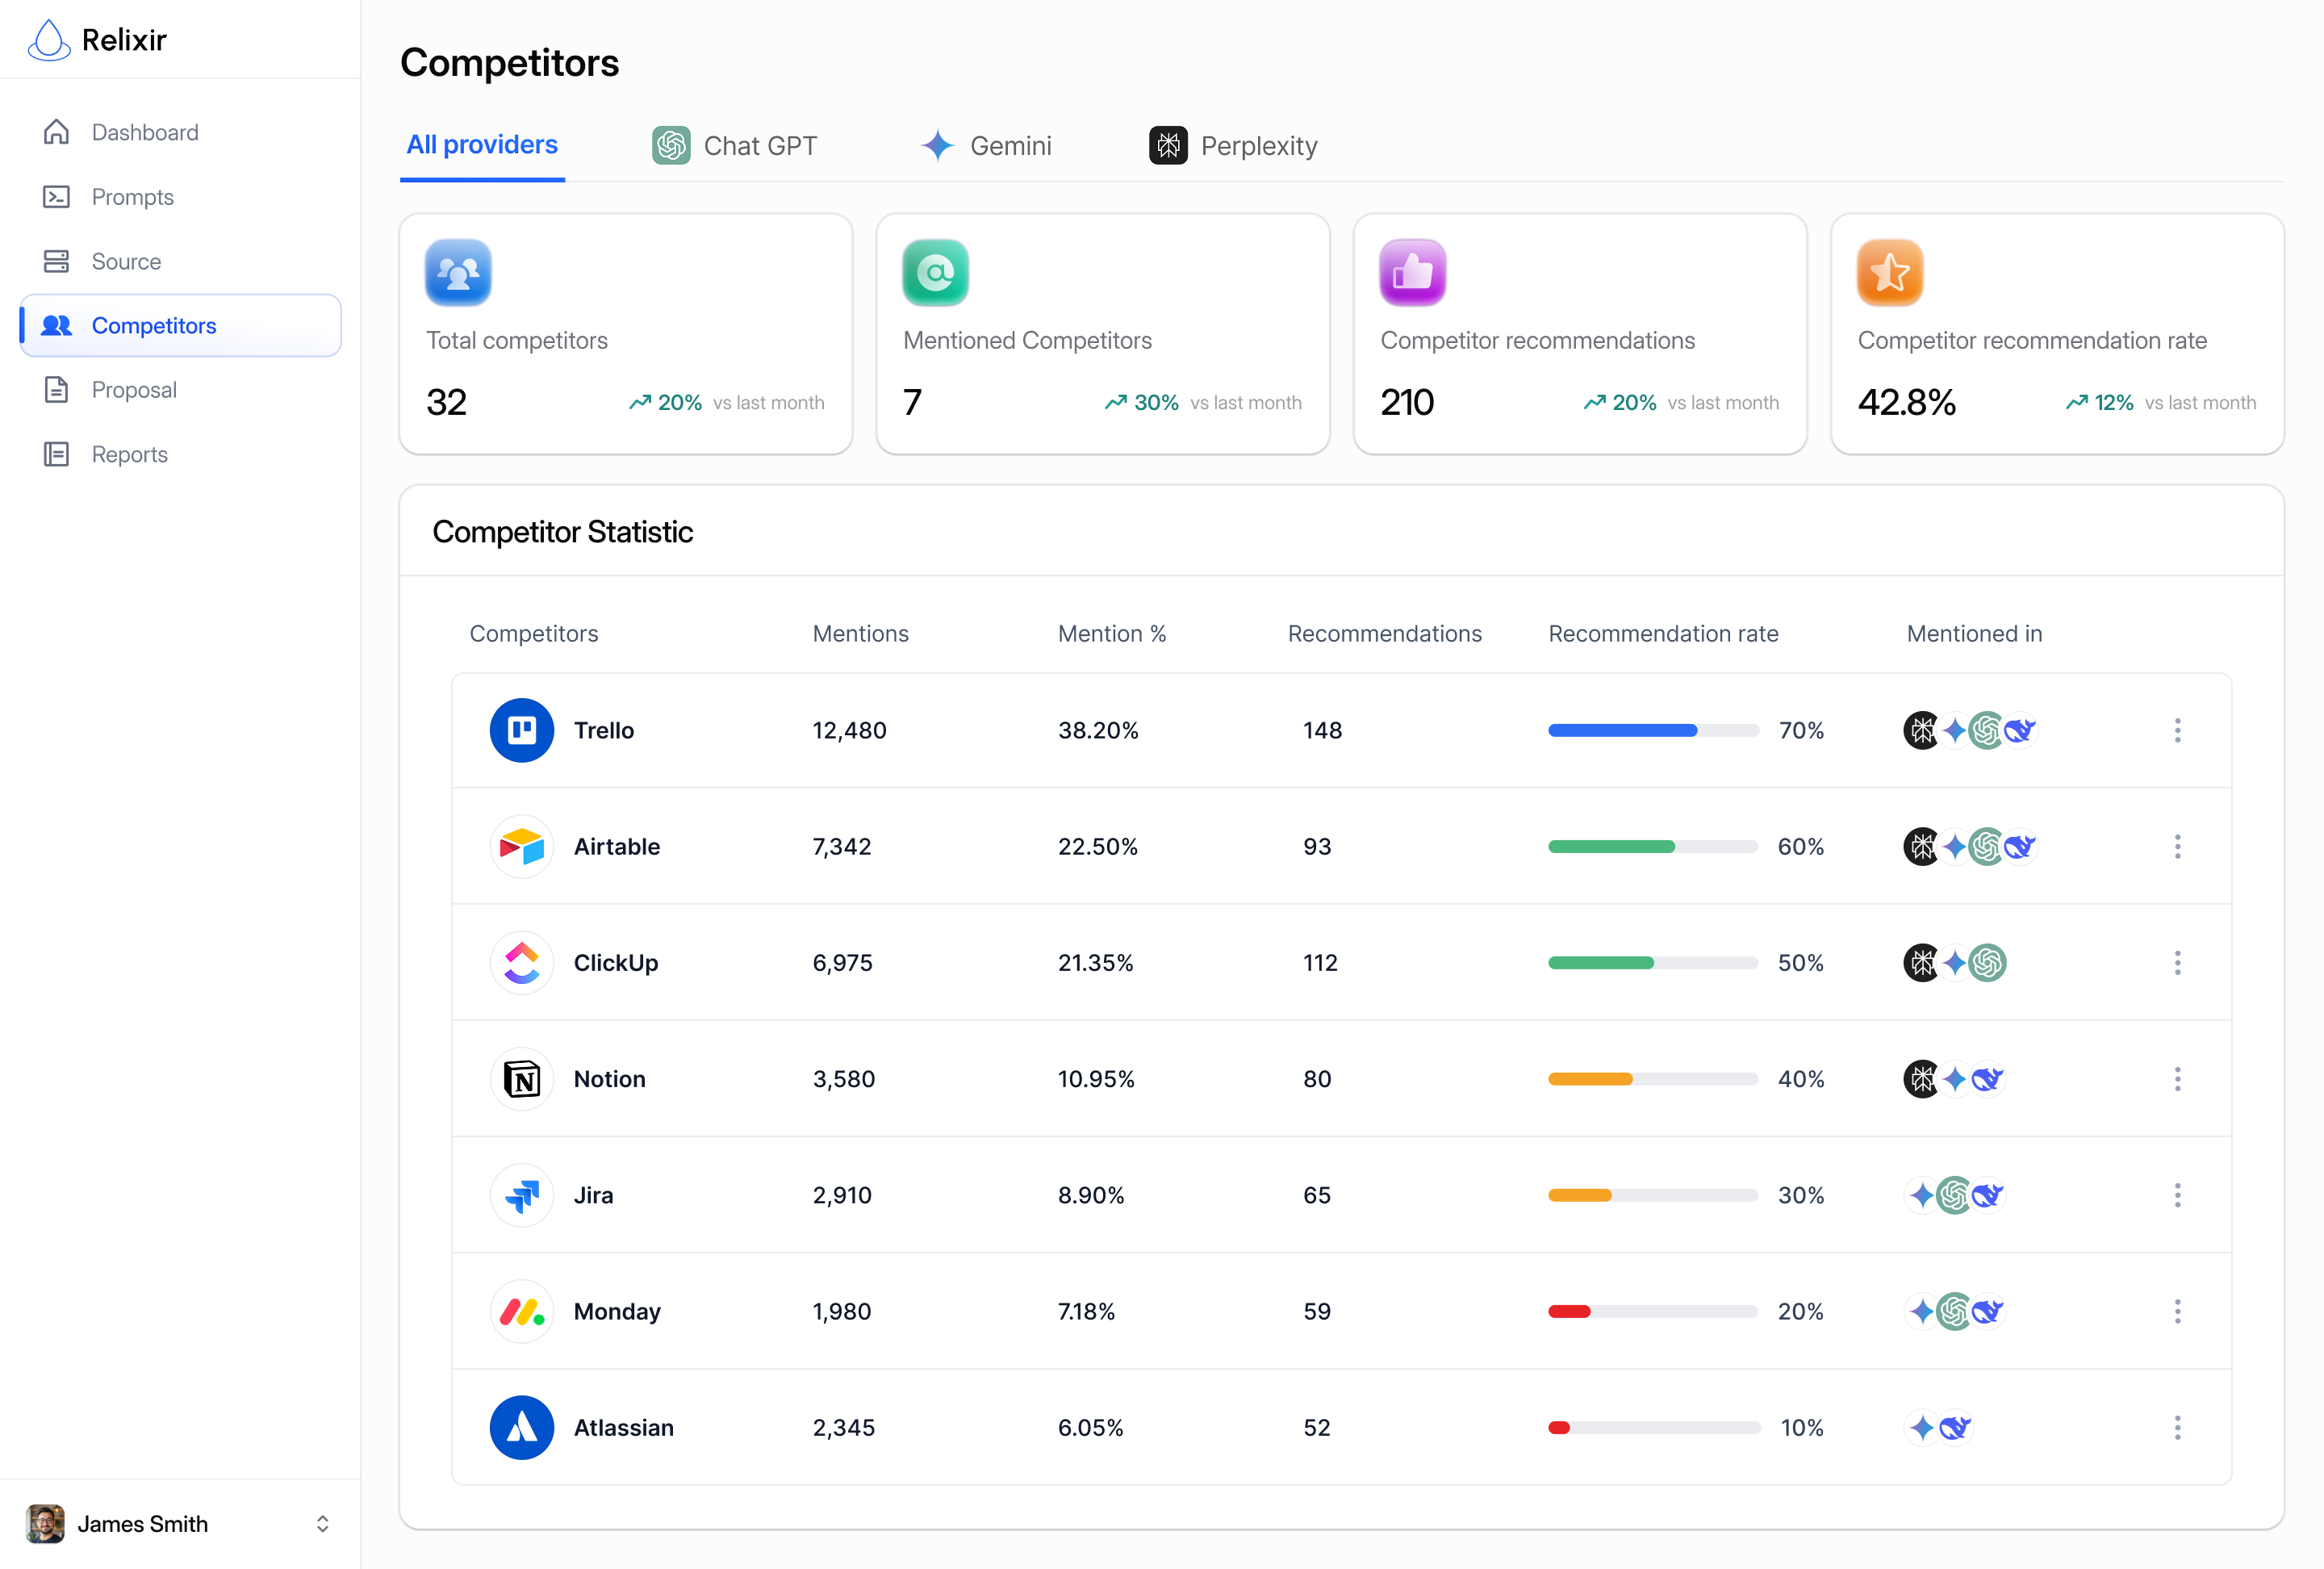Select the Notion icon in the table
Viewport: 2324px width, 1569px height.
[521, 1079]
